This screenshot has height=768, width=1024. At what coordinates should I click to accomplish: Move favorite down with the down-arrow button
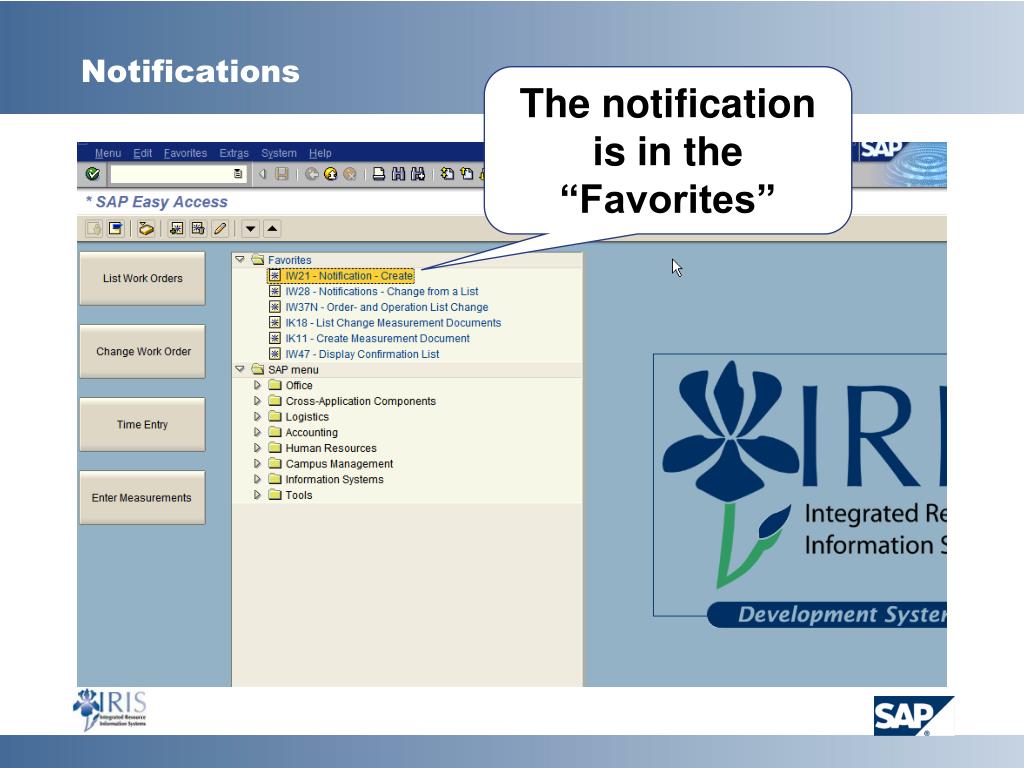click(x=250, y=229)
